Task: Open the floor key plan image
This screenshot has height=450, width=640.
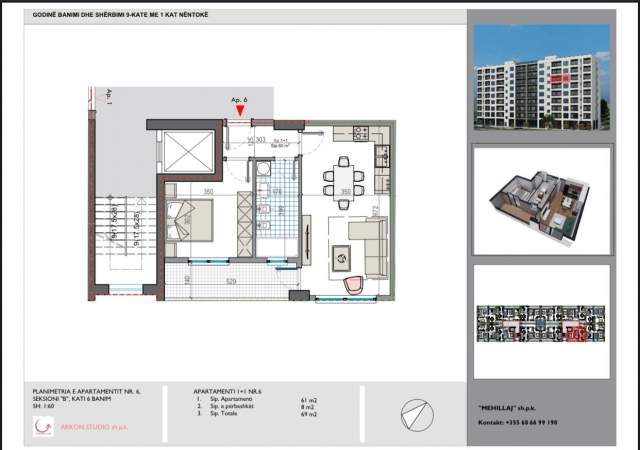Action: (x=542, y=322)
